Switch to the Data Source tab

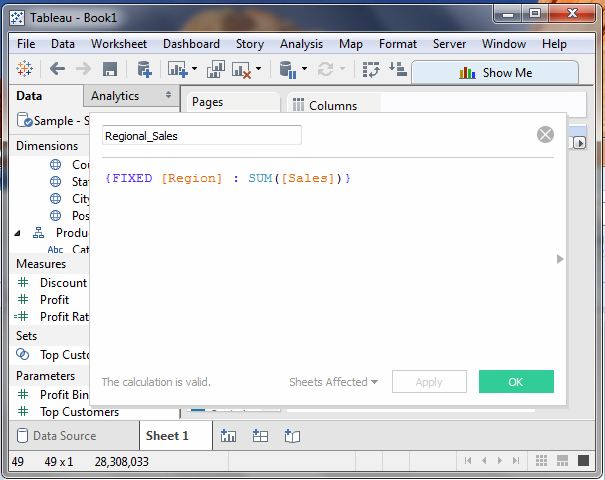(x=64, y=436)
